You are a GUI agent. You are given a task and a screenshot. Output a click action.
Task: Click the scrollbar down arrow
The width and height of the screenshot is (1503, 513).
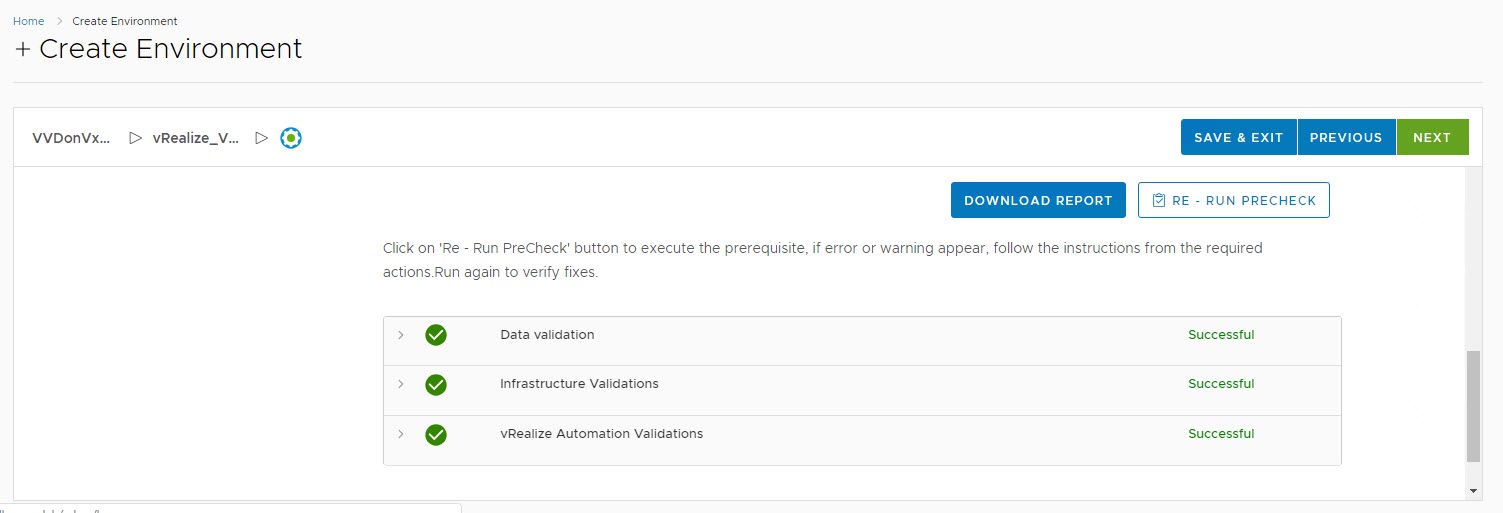point(1473,491)
